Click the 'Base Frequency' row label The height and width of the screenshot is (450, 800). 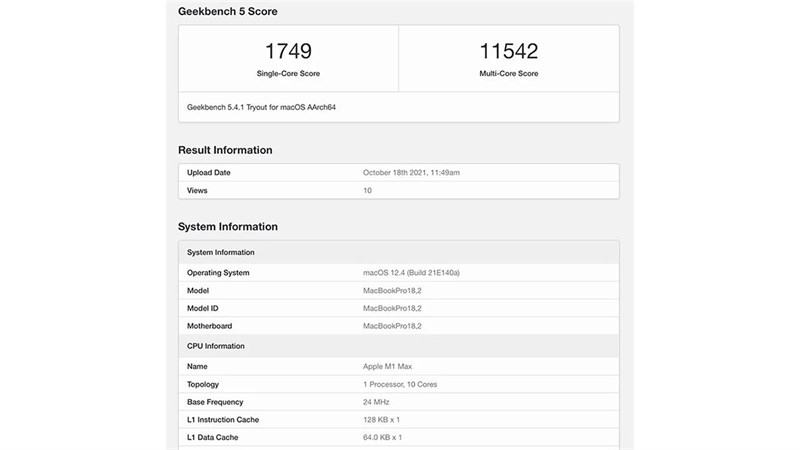[215, 402]
